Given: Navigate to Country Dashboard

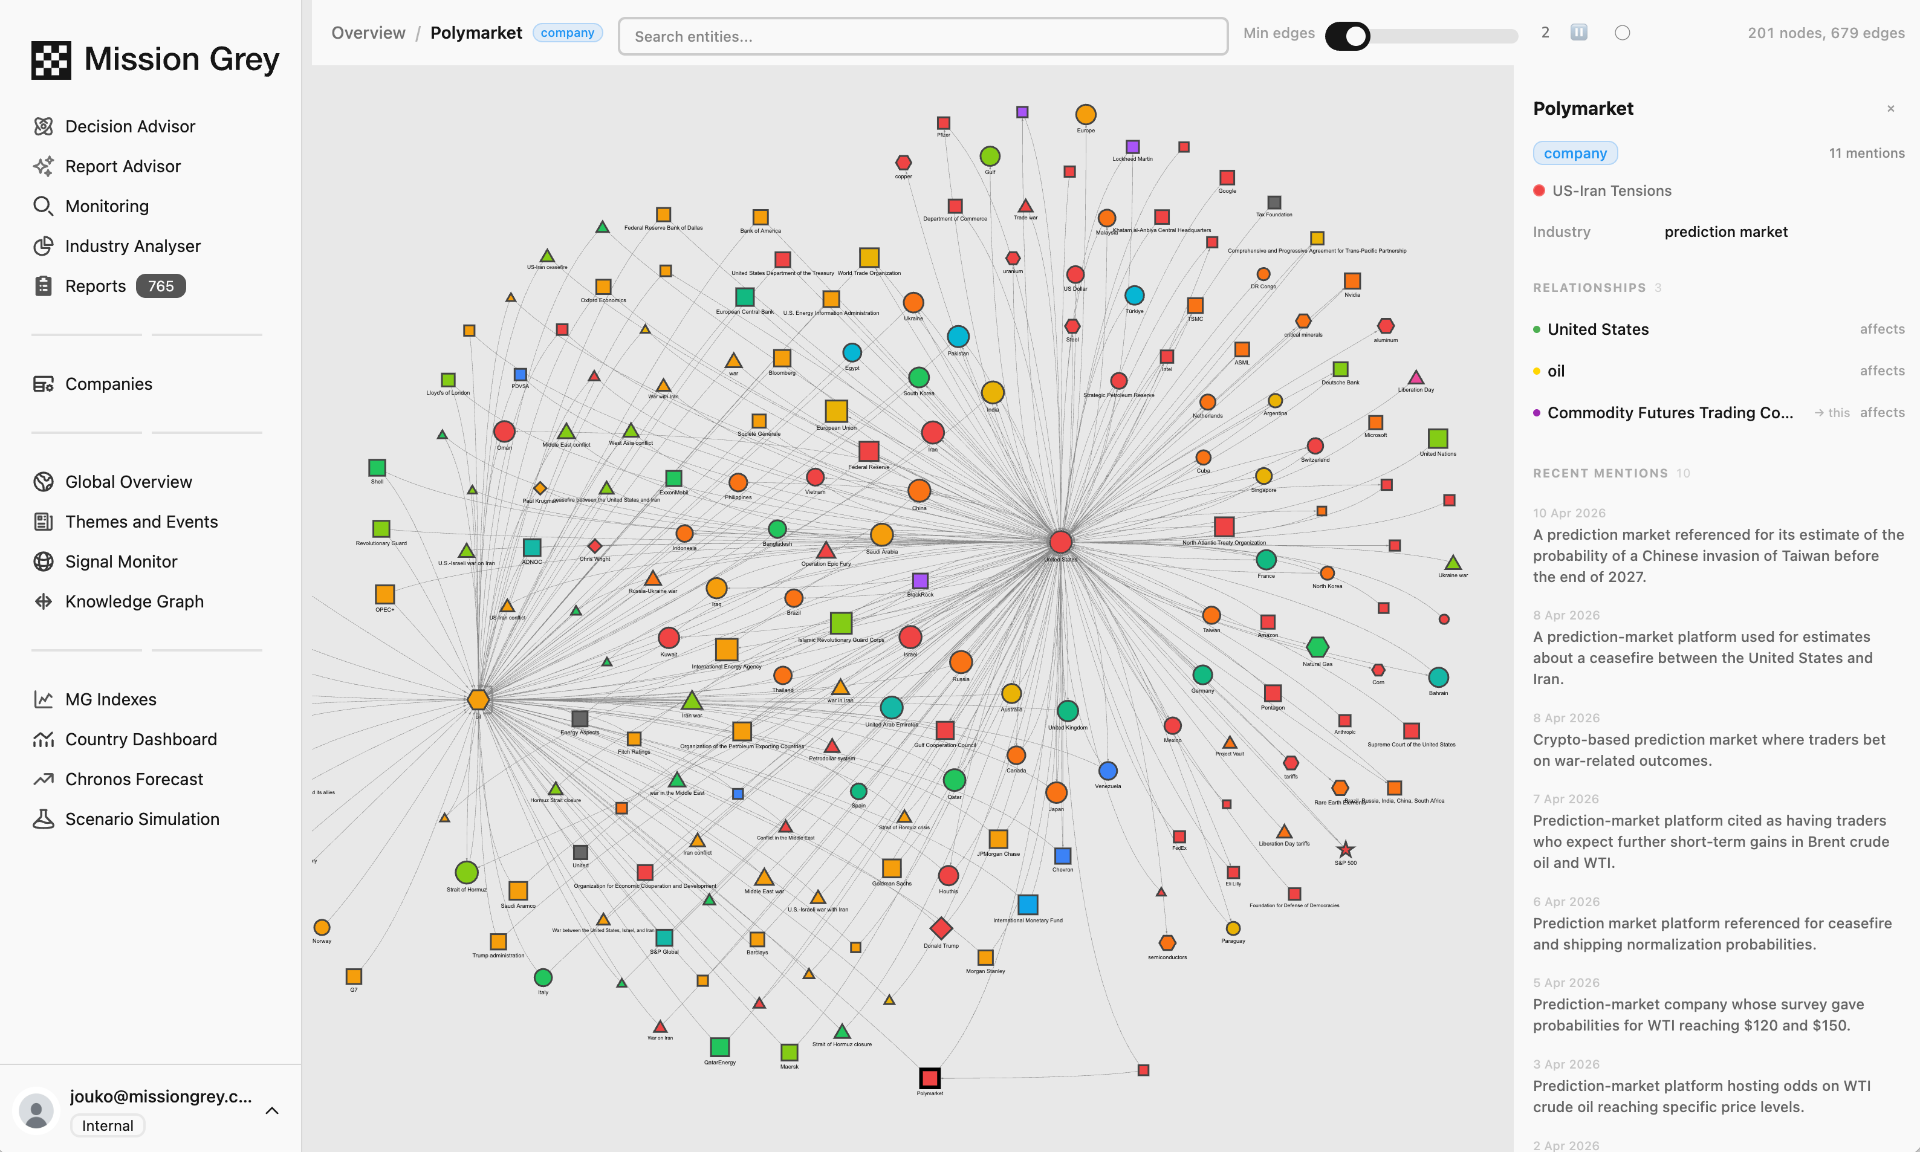Looking at the screenshot, I should [x=141, y=740].
